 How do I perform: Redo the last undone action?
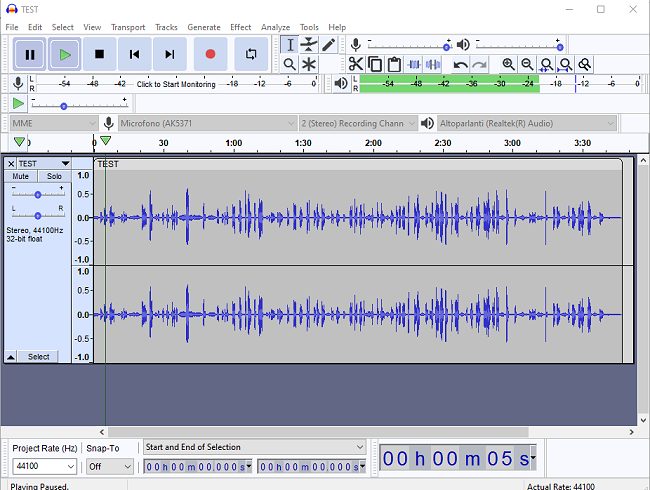tap(479, 64)
